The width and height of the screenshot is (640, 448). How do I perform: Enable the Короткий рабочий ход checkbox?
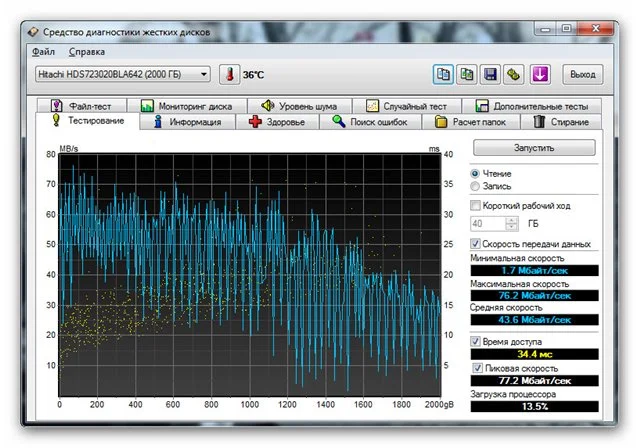point(476,206)
